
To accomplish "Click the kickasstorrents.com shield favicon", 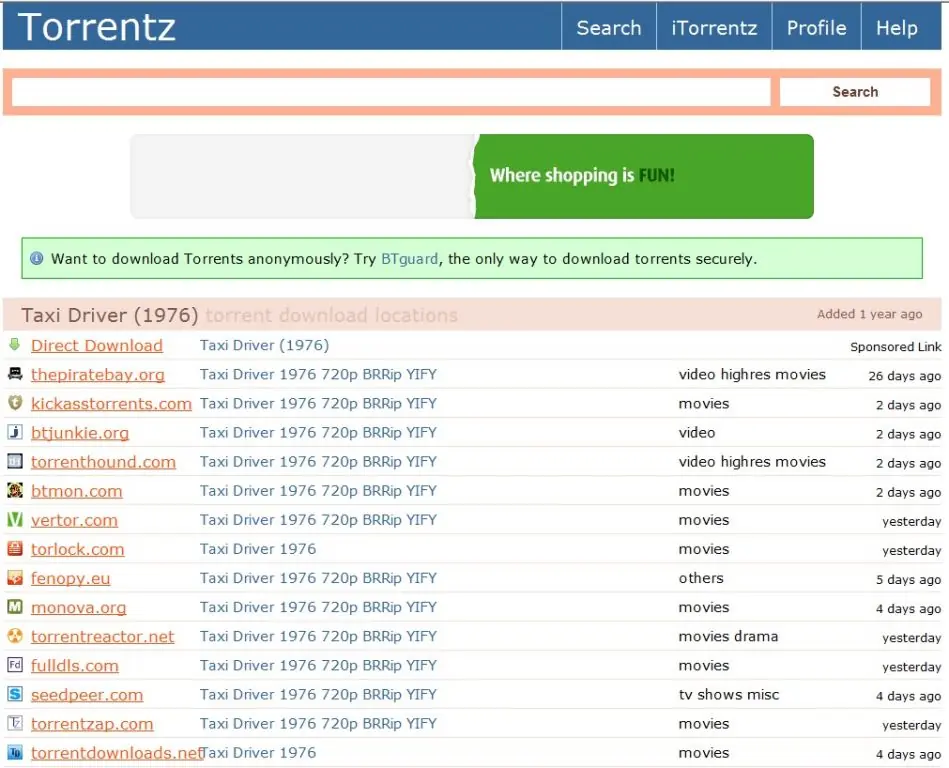I will coord(15,402).
